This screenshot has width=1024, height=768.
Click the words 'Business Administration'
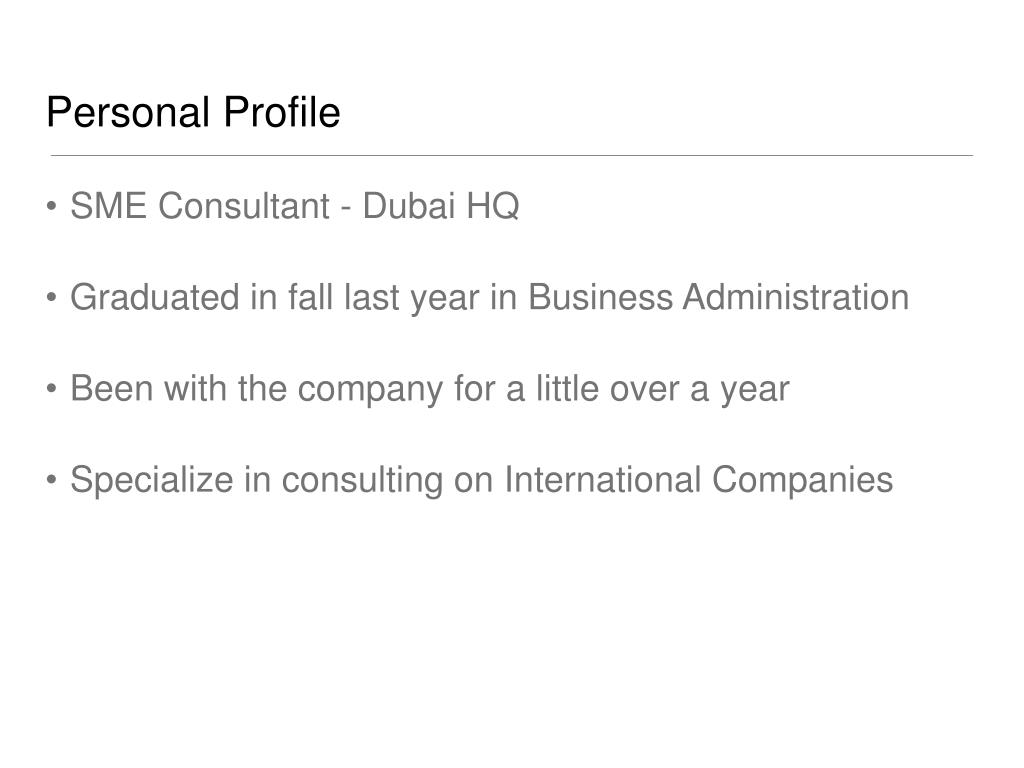(x=718, y=297)
